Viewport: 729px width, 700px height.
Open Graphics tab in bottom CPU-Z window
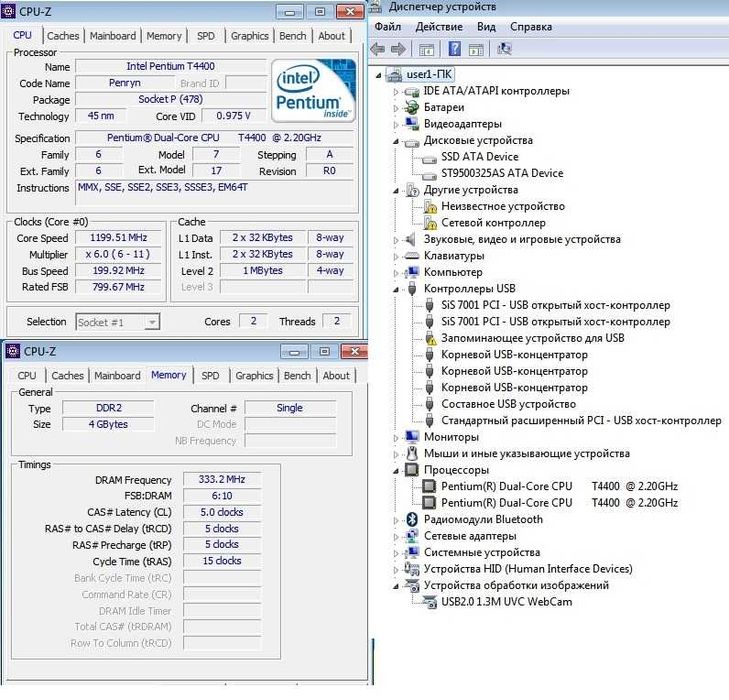click(254, 376)
